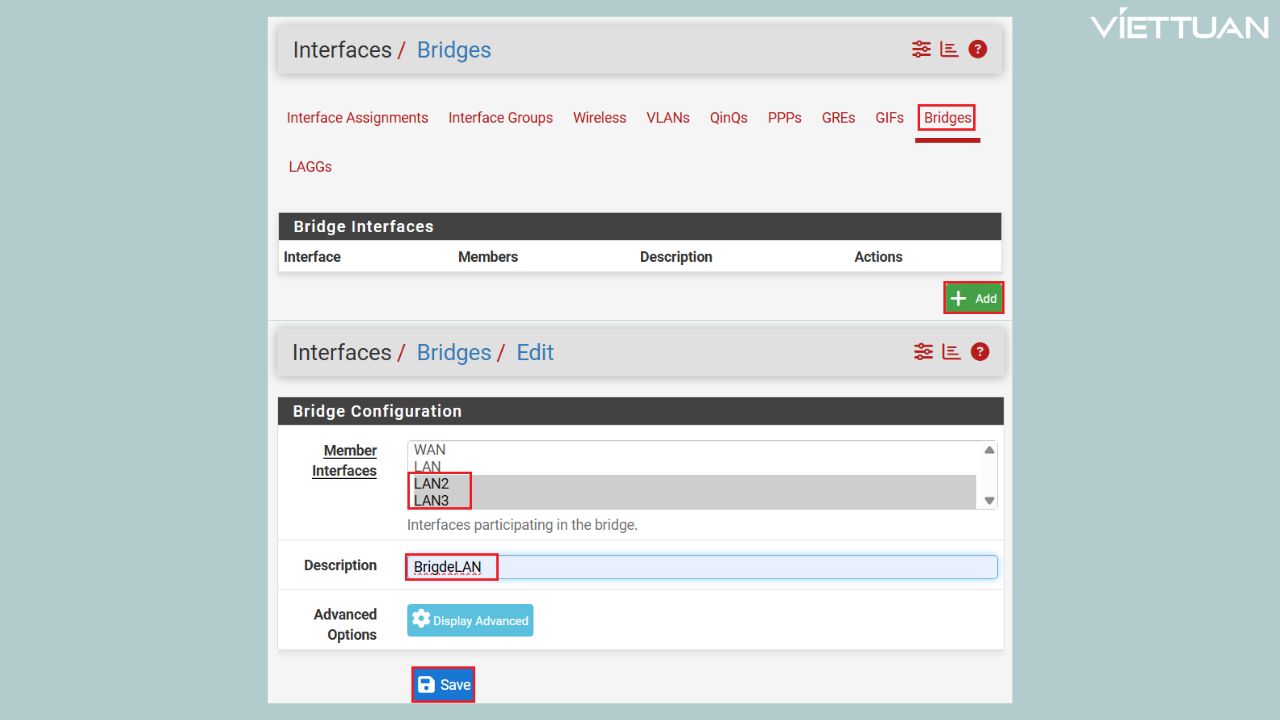Select WAN in Member Interfaces list
This screenshot has height=720, width=1280.
pos(430,450)
